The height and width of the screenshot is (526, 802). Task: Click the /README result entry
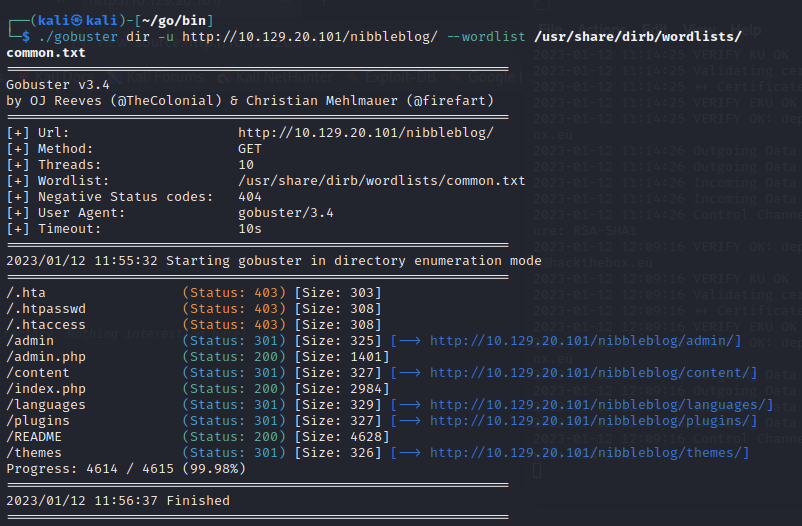[34, 437]
